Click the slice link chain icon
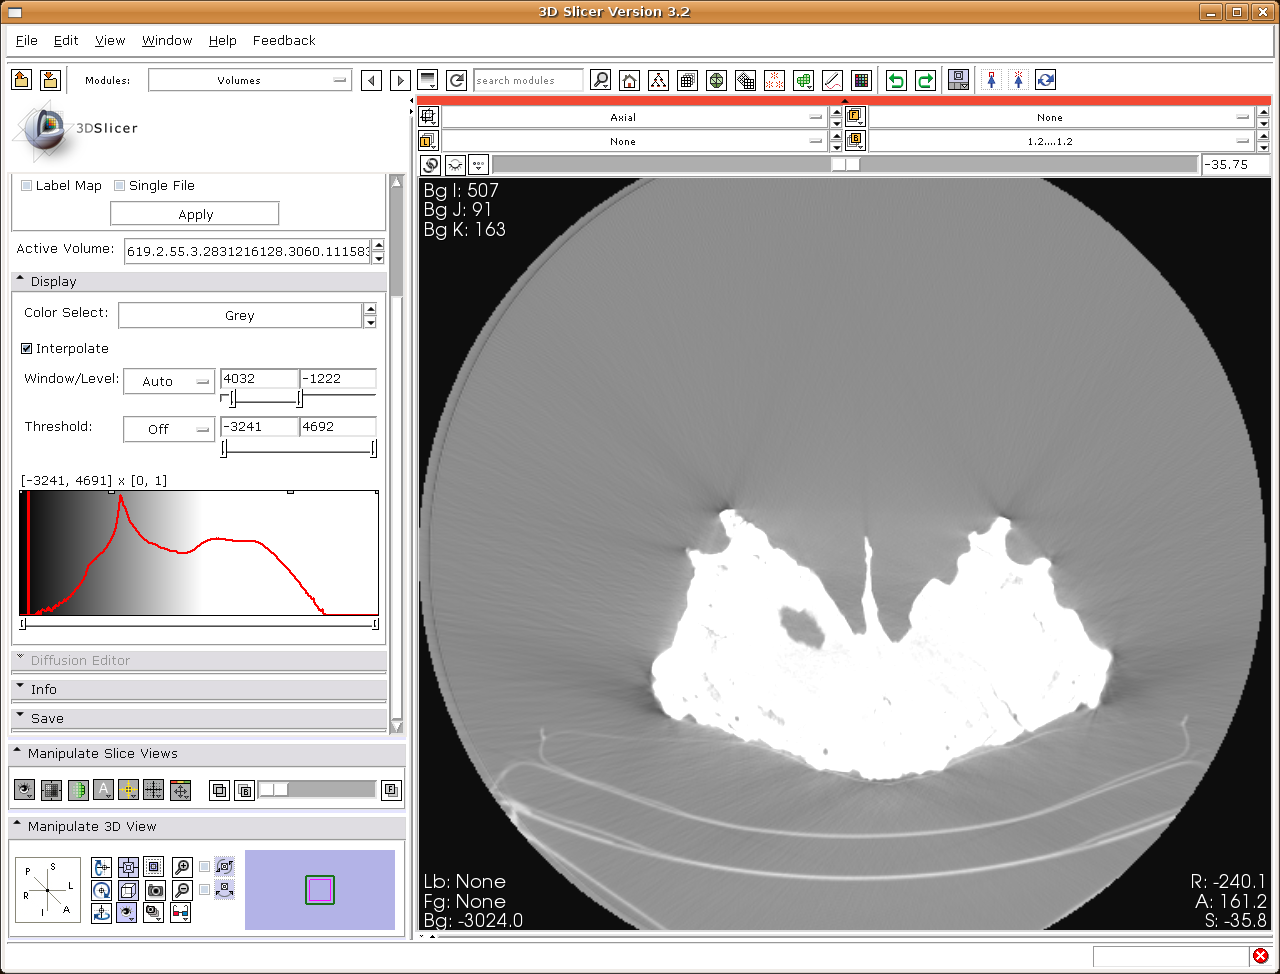1280x974 pixels. [x=430, y=165]
